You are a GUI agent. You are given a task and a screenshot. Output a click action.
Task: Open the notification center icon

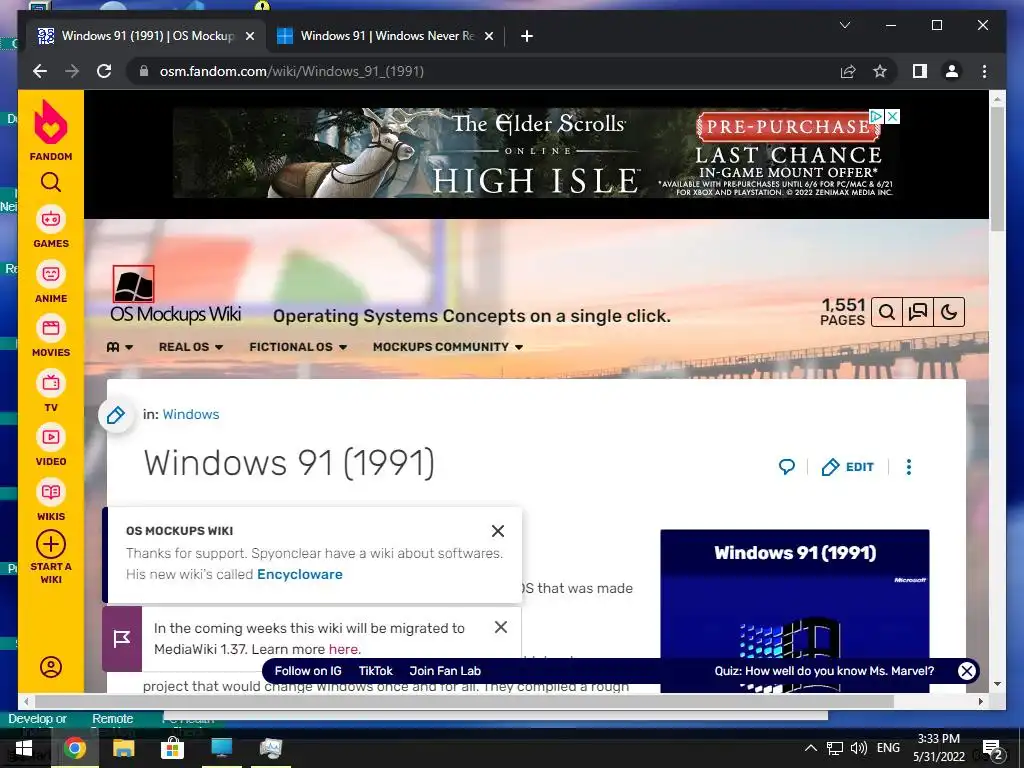pyautogui.click(x=991, y=748)
